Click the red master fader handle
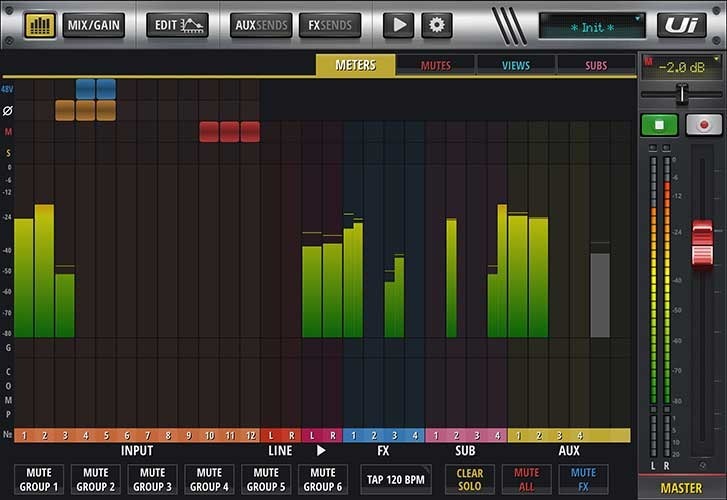 702,245
